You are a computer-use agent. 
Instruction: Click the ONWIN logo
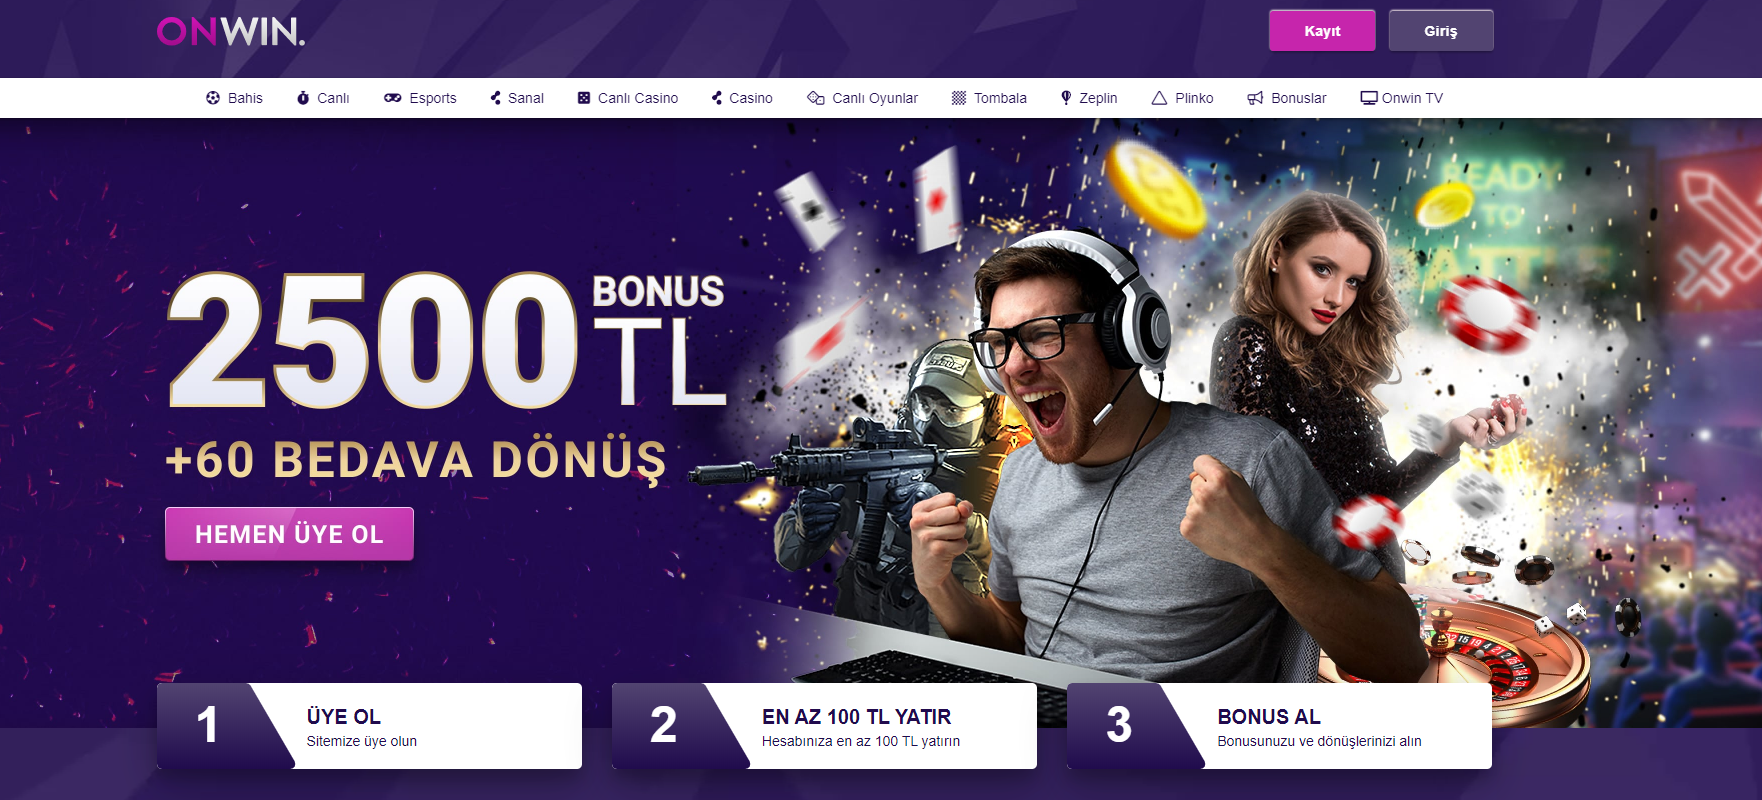pos(231,31)
